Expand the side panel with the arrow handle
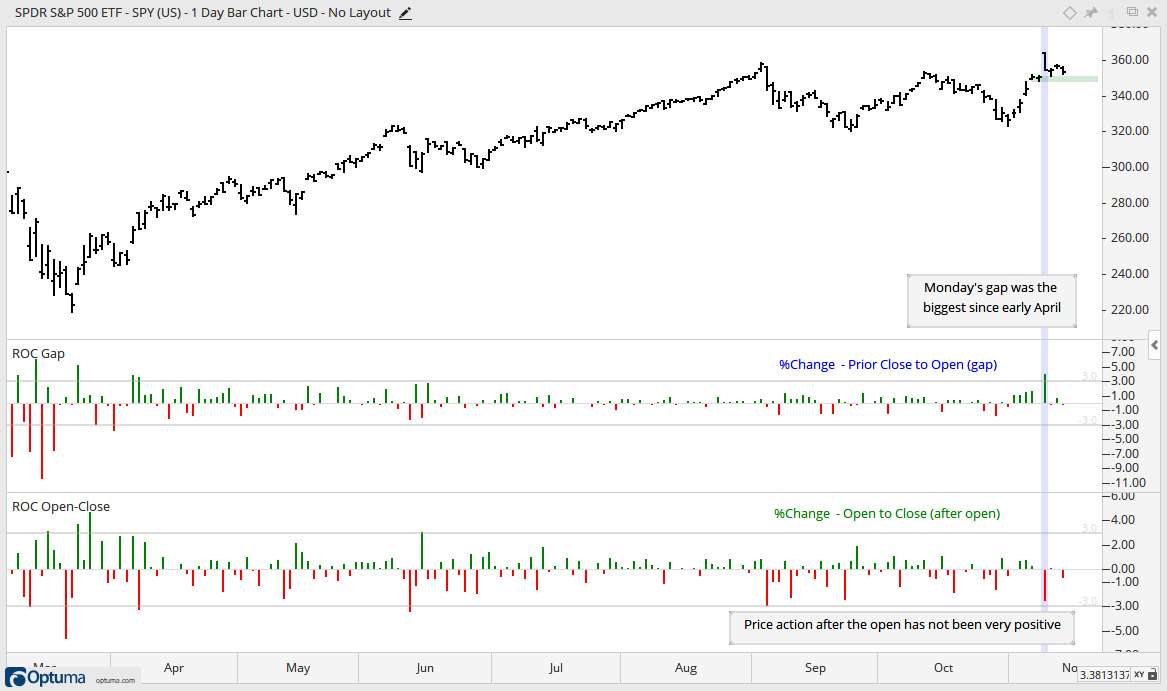The height and width of the screenshot is (691, 1167). [1154, 345]
